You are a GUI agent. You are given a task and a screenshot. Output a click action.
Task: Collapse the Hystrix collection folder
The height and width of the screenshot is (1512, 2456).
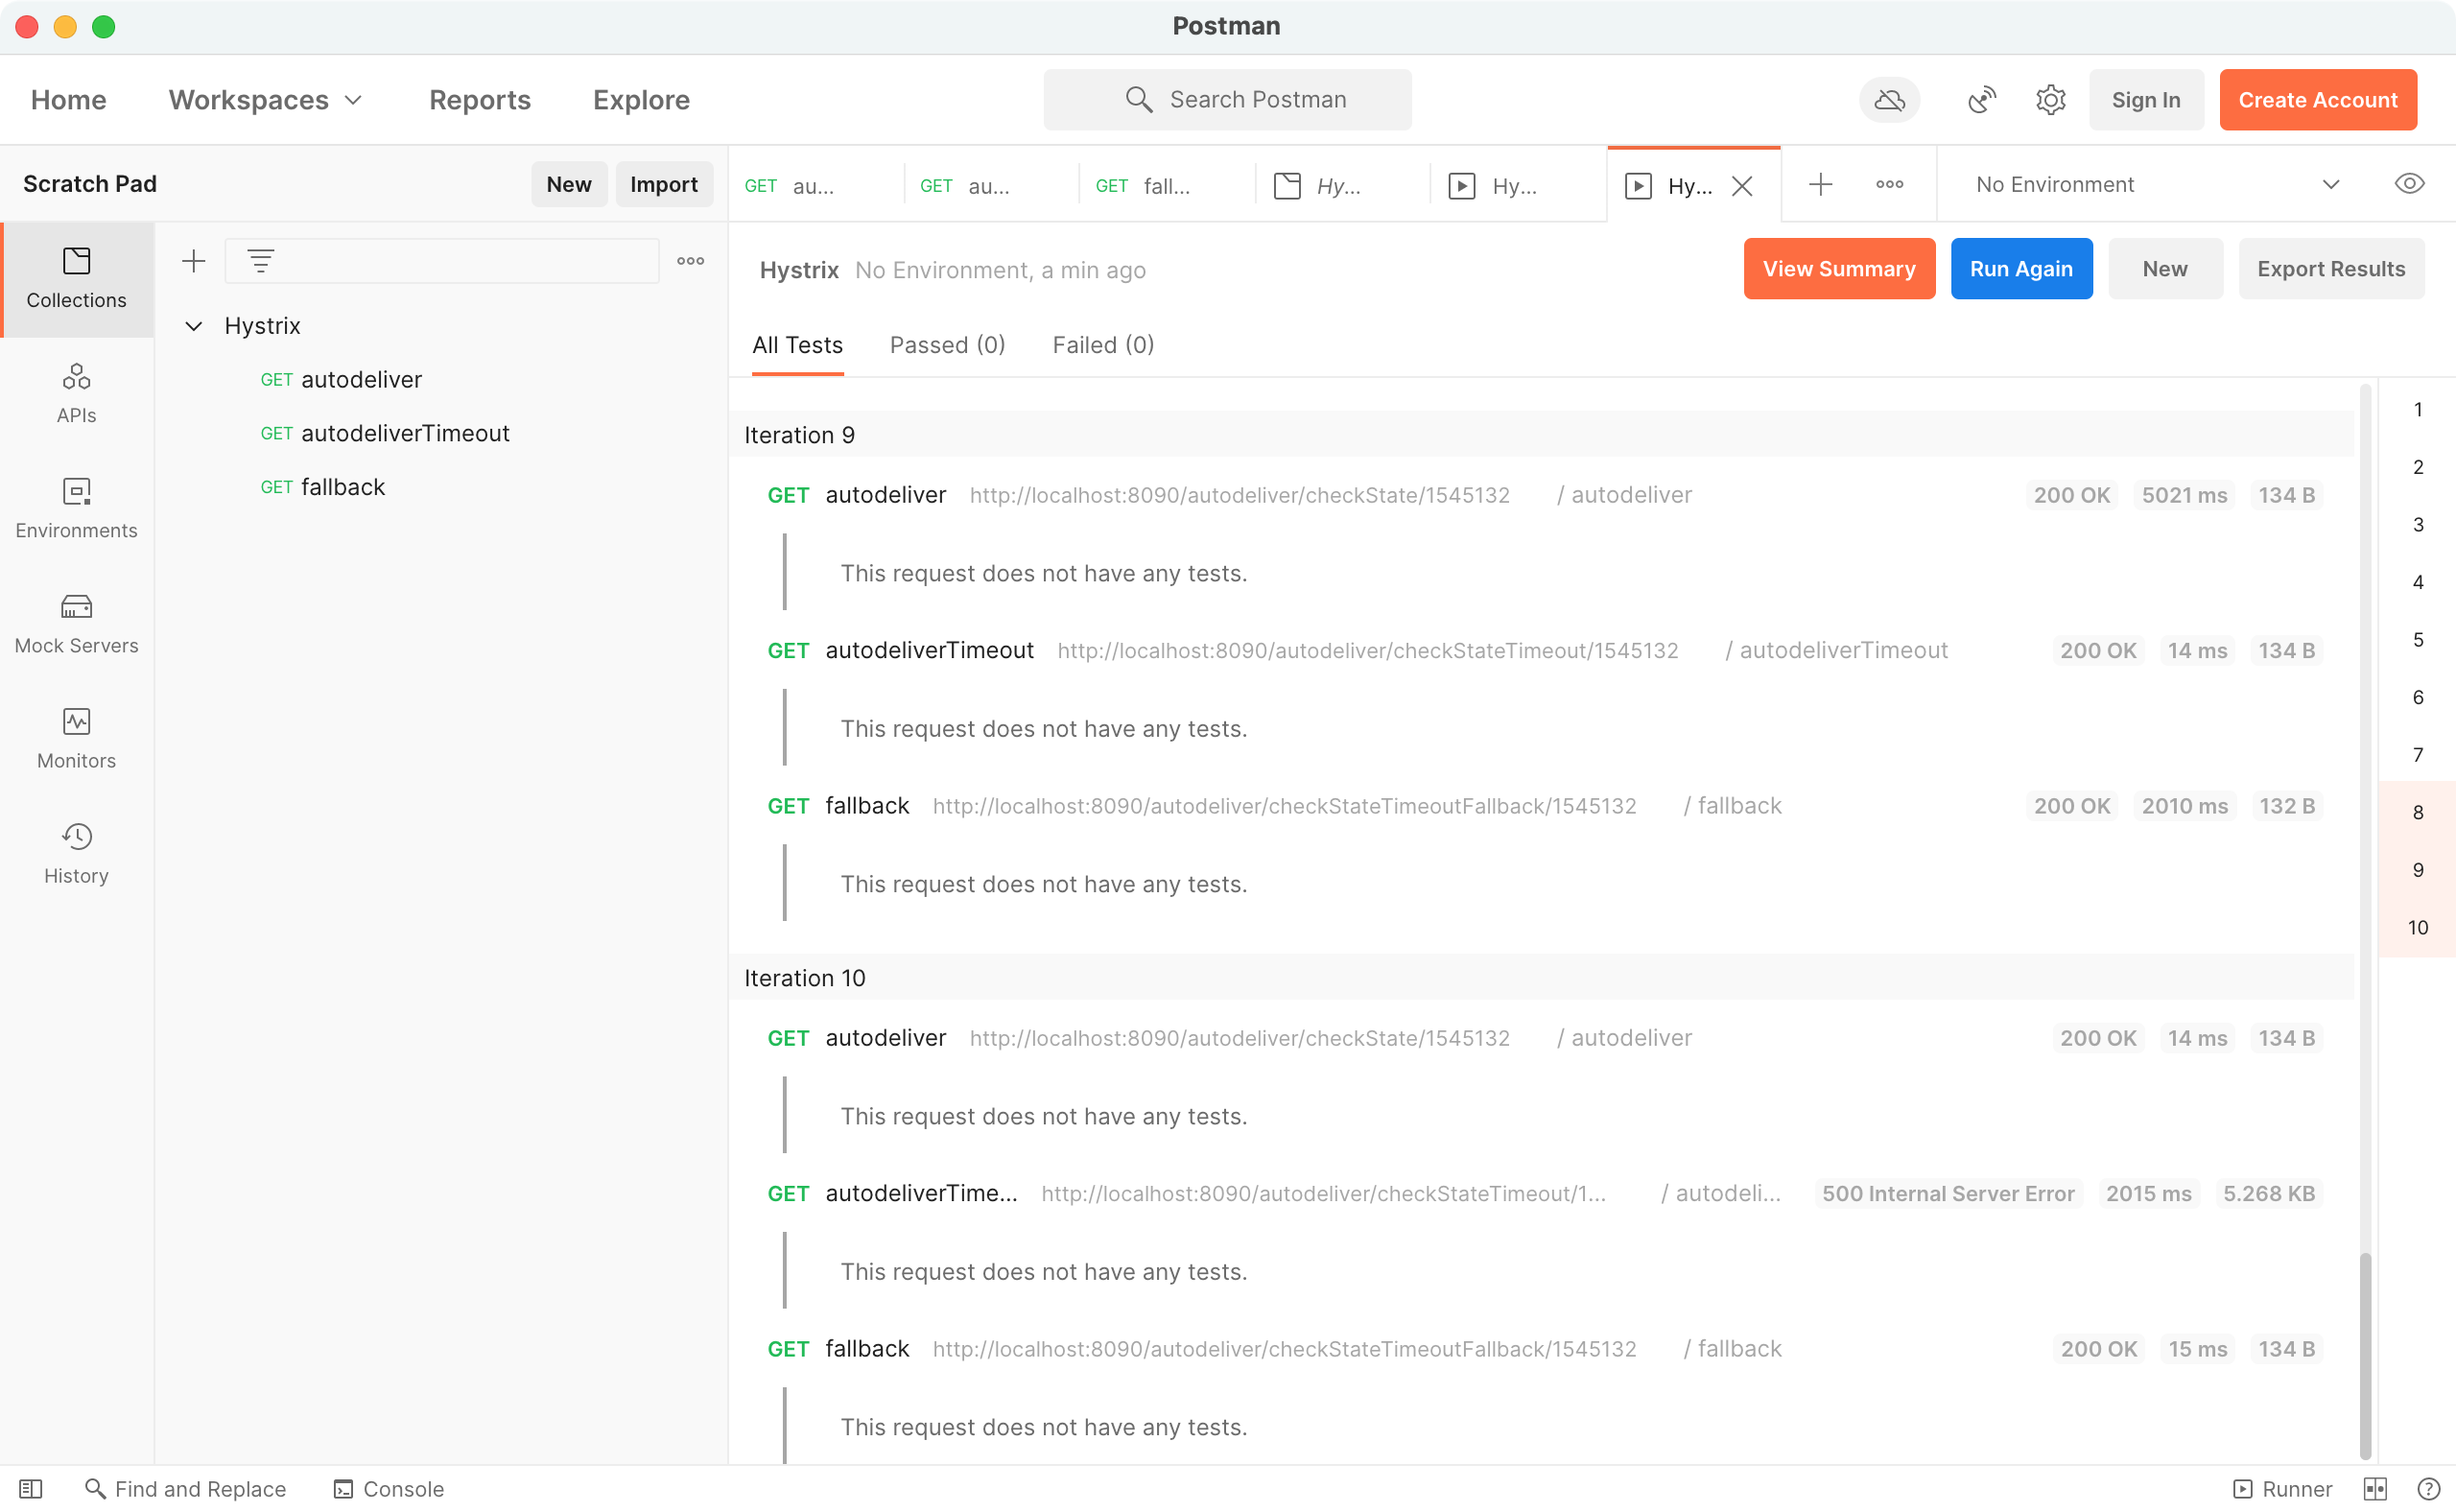click(x=194, y=326)
